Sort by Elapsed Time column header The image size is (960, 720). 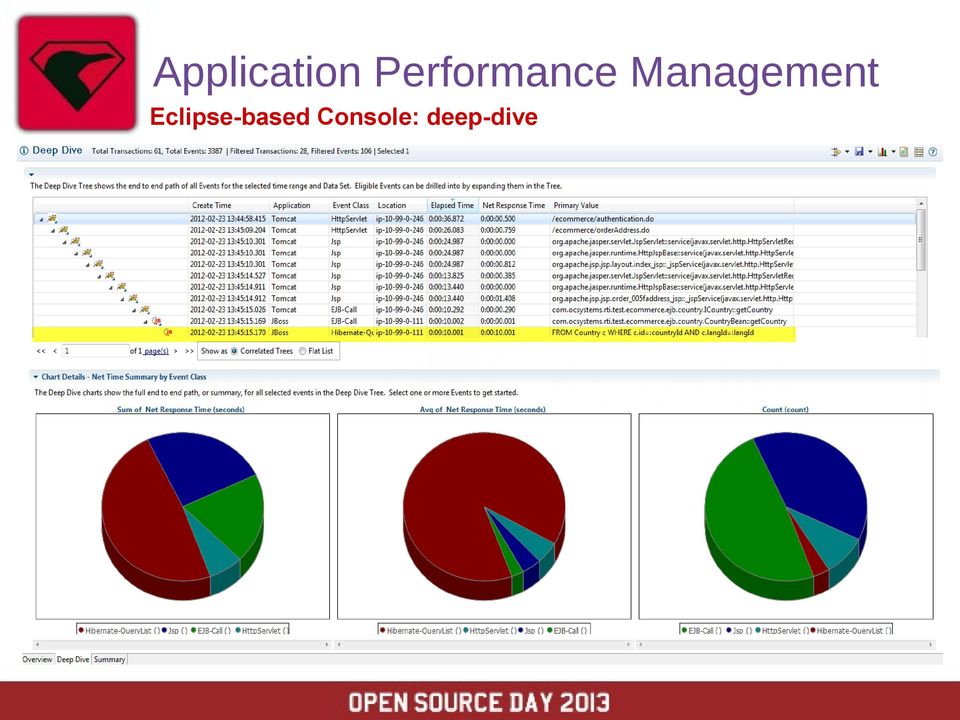click(452, 205)
